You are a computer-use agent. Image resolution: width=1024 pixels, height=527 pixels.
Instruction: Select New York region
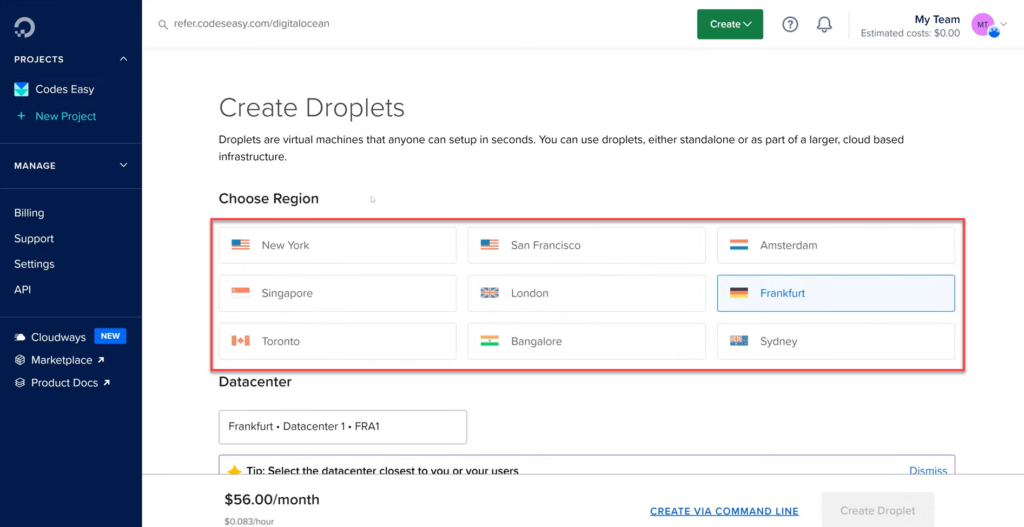click(x=338, y=246)
